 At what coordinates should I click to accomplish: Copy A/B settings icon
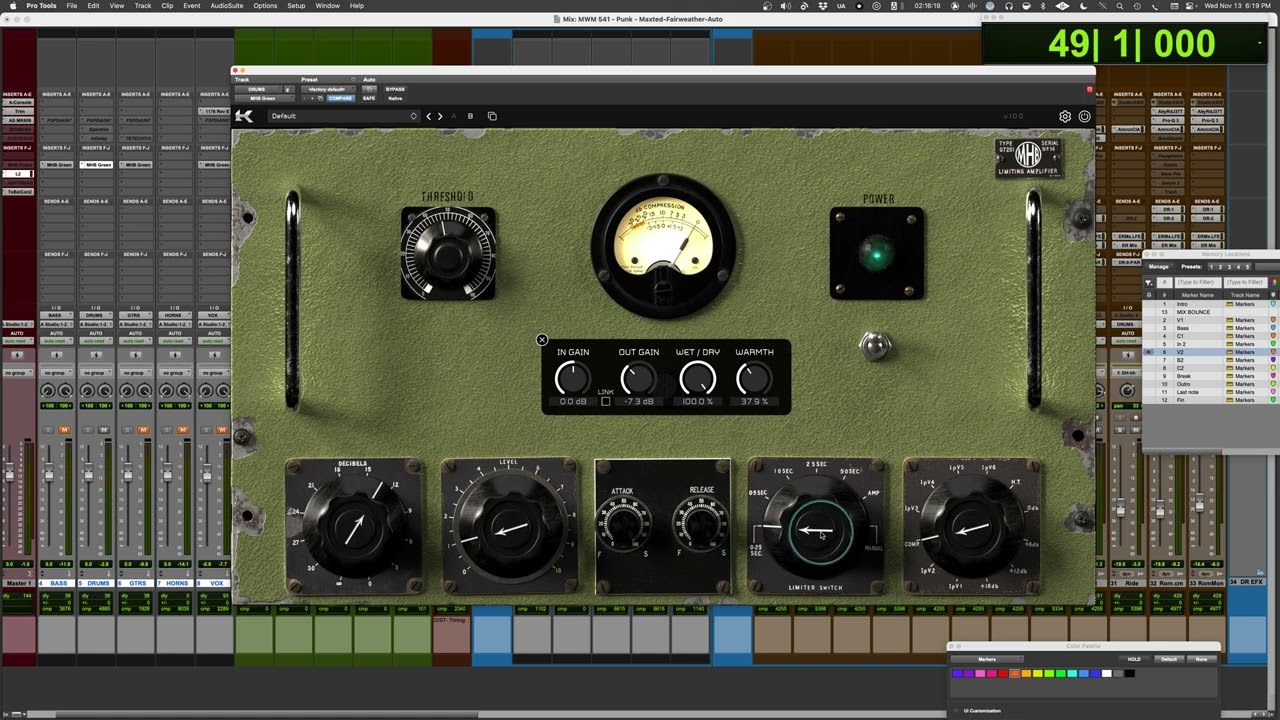pos(492,116)
